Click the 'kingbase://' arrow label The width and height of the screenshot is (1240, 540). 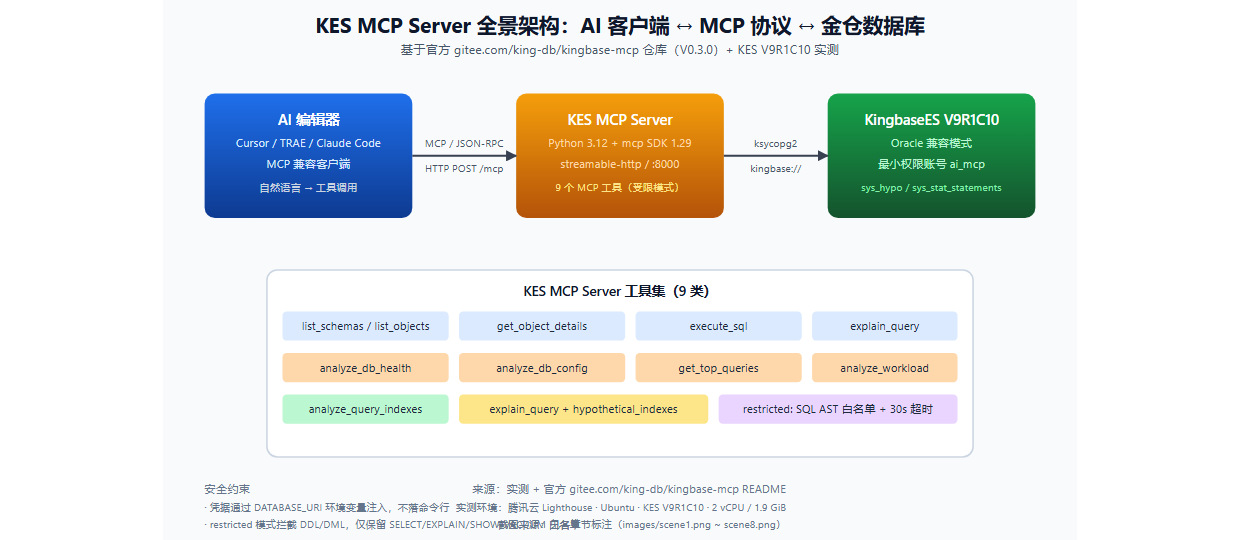click(775, 168)
